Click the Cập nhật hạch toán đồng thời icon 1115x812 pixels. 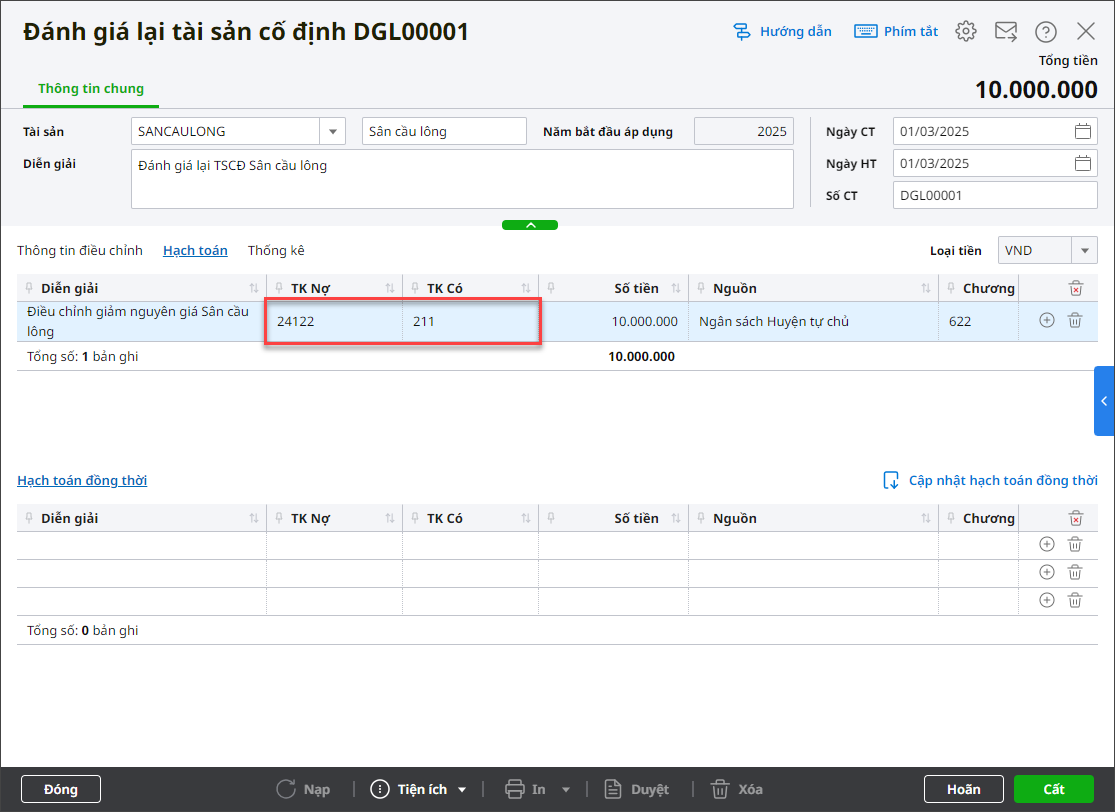(891, 481)
